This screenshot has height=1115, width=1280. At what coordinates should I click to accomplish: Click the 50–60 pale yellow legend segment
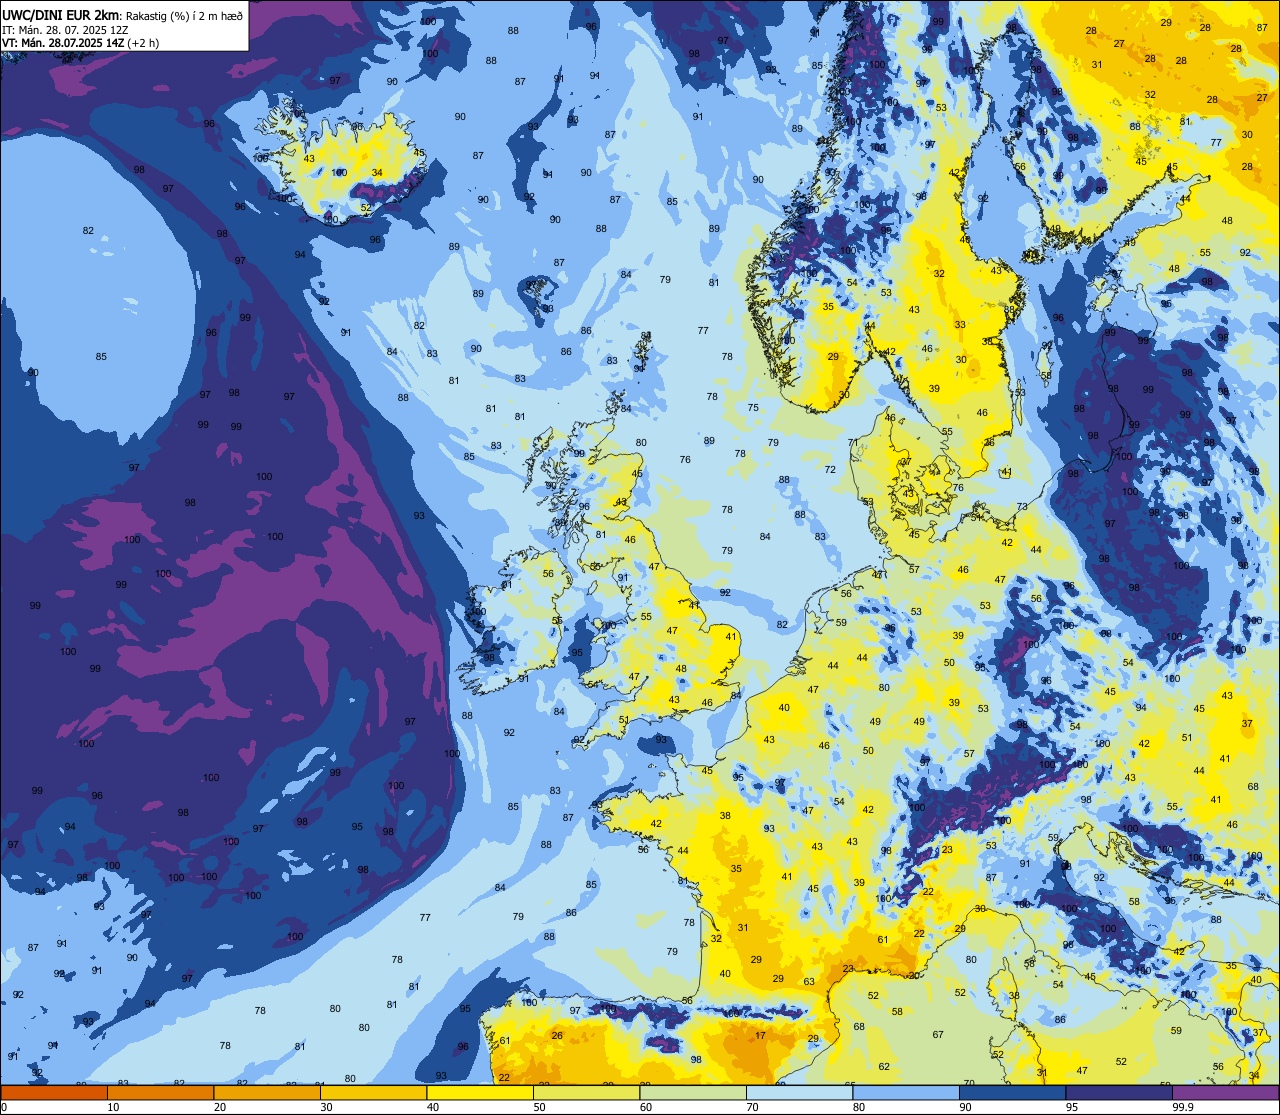click(x=586, y=1092)
